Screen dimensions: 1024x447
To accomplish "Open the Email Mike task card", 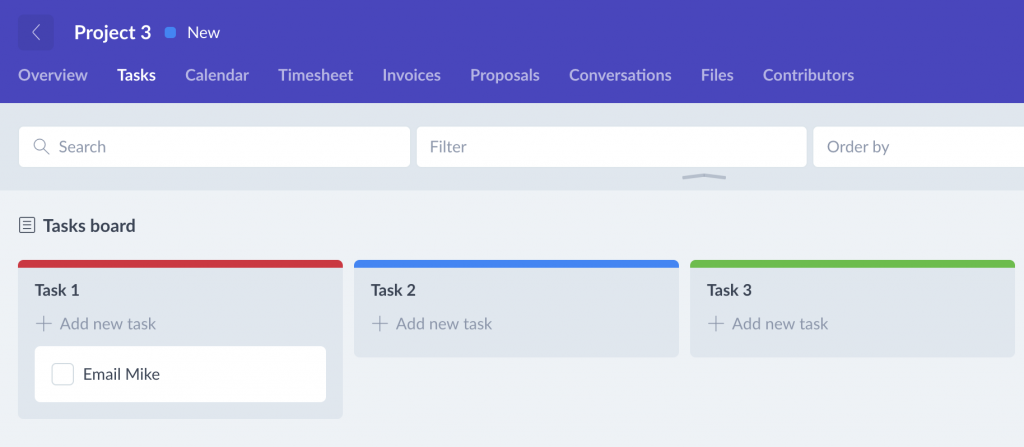I will 180,374.
